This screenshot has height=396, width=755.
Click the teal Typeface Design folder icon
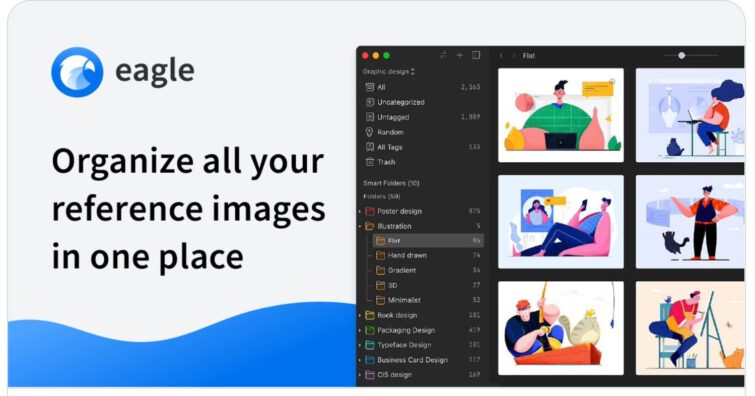370,345
